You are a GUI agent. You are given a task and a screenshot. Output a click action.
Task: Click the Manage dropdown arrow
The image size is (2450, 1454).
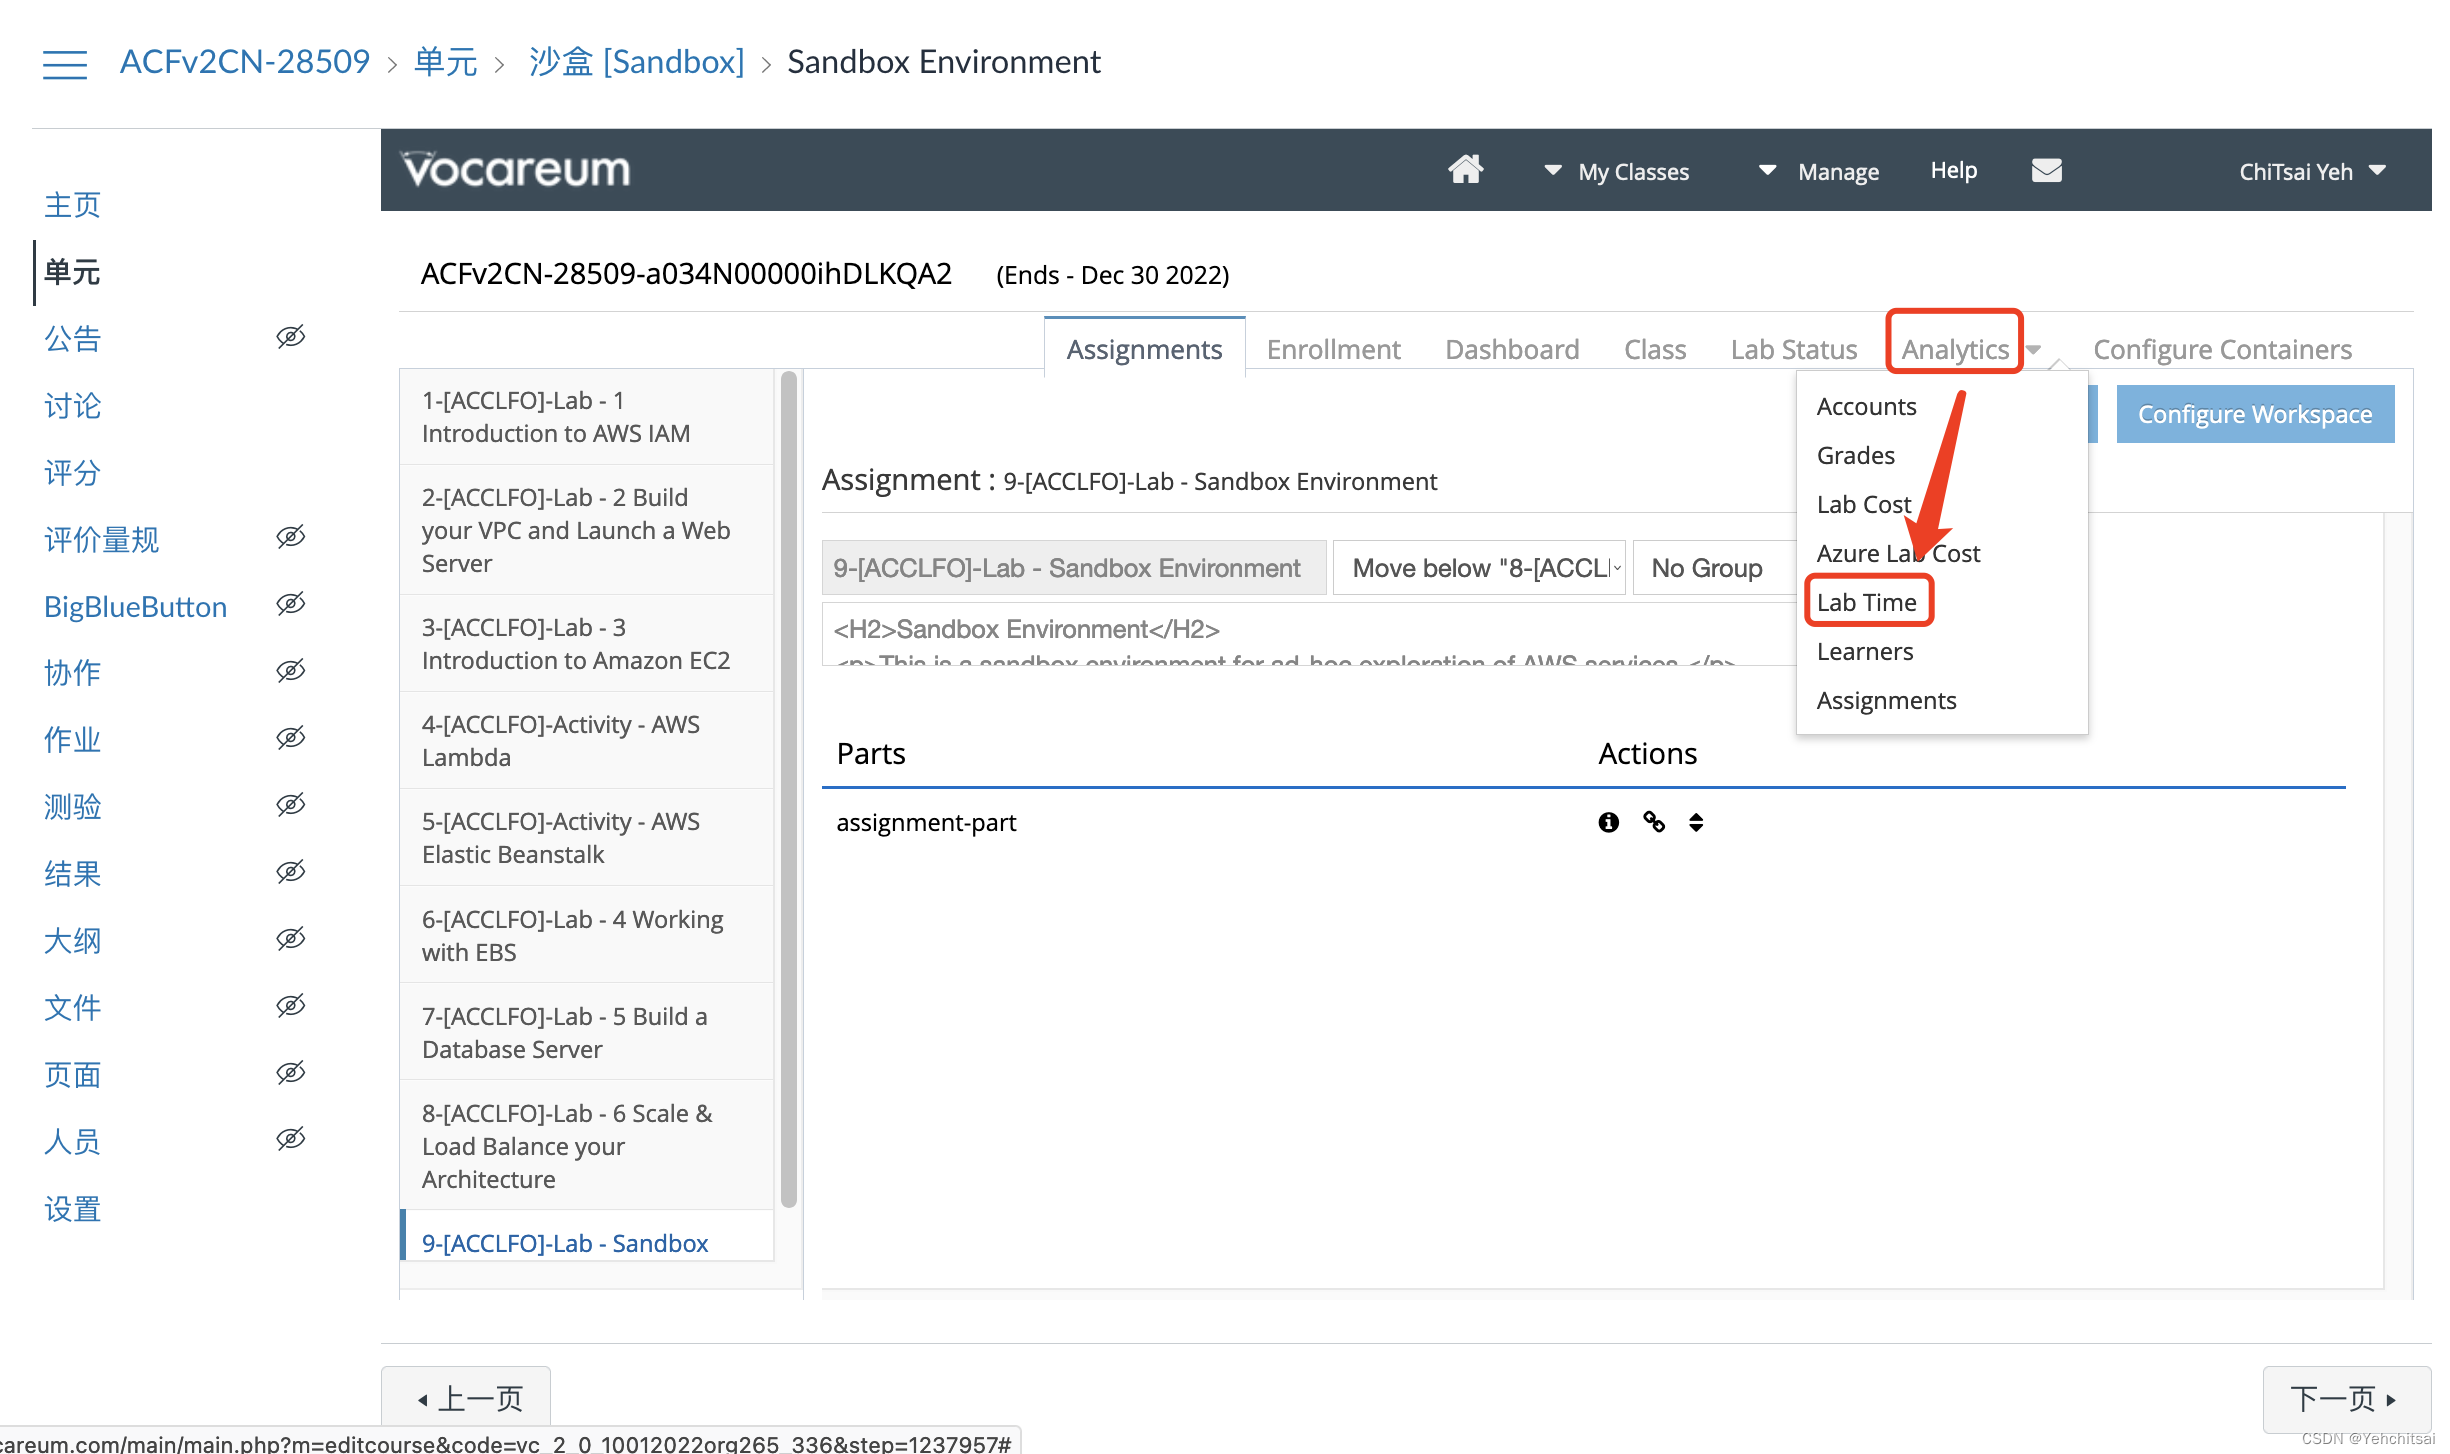(1768, 171)
